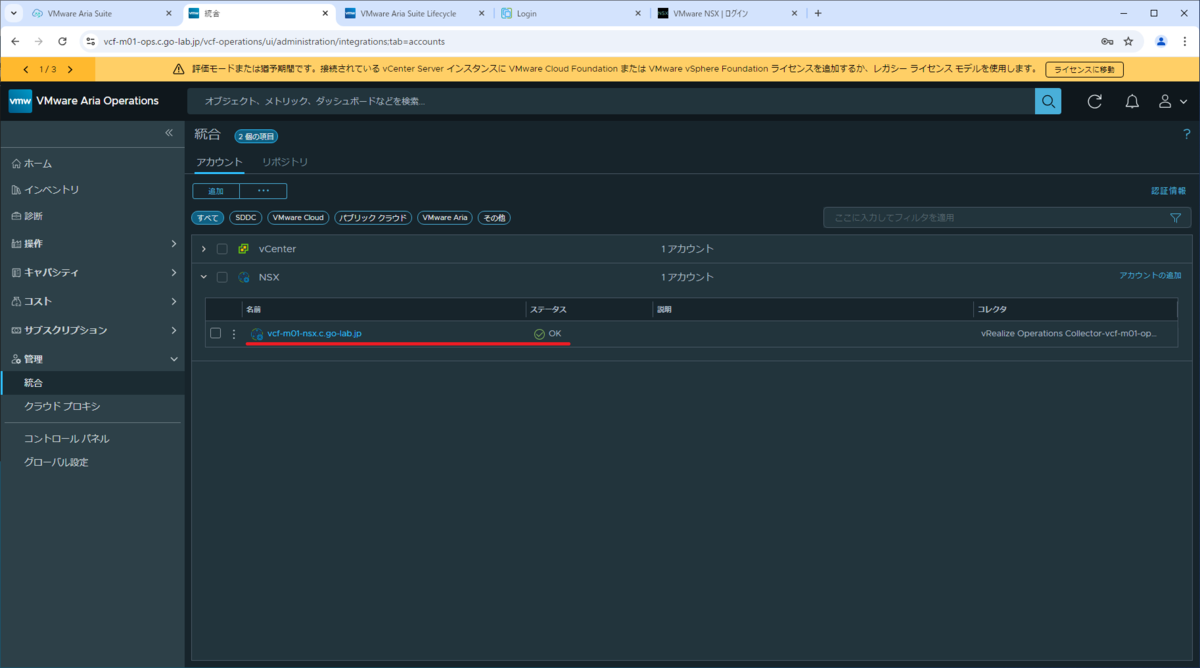1200x668 pixels.
Task: Open Chrome profile avatar
Action: coord(1161,42)
